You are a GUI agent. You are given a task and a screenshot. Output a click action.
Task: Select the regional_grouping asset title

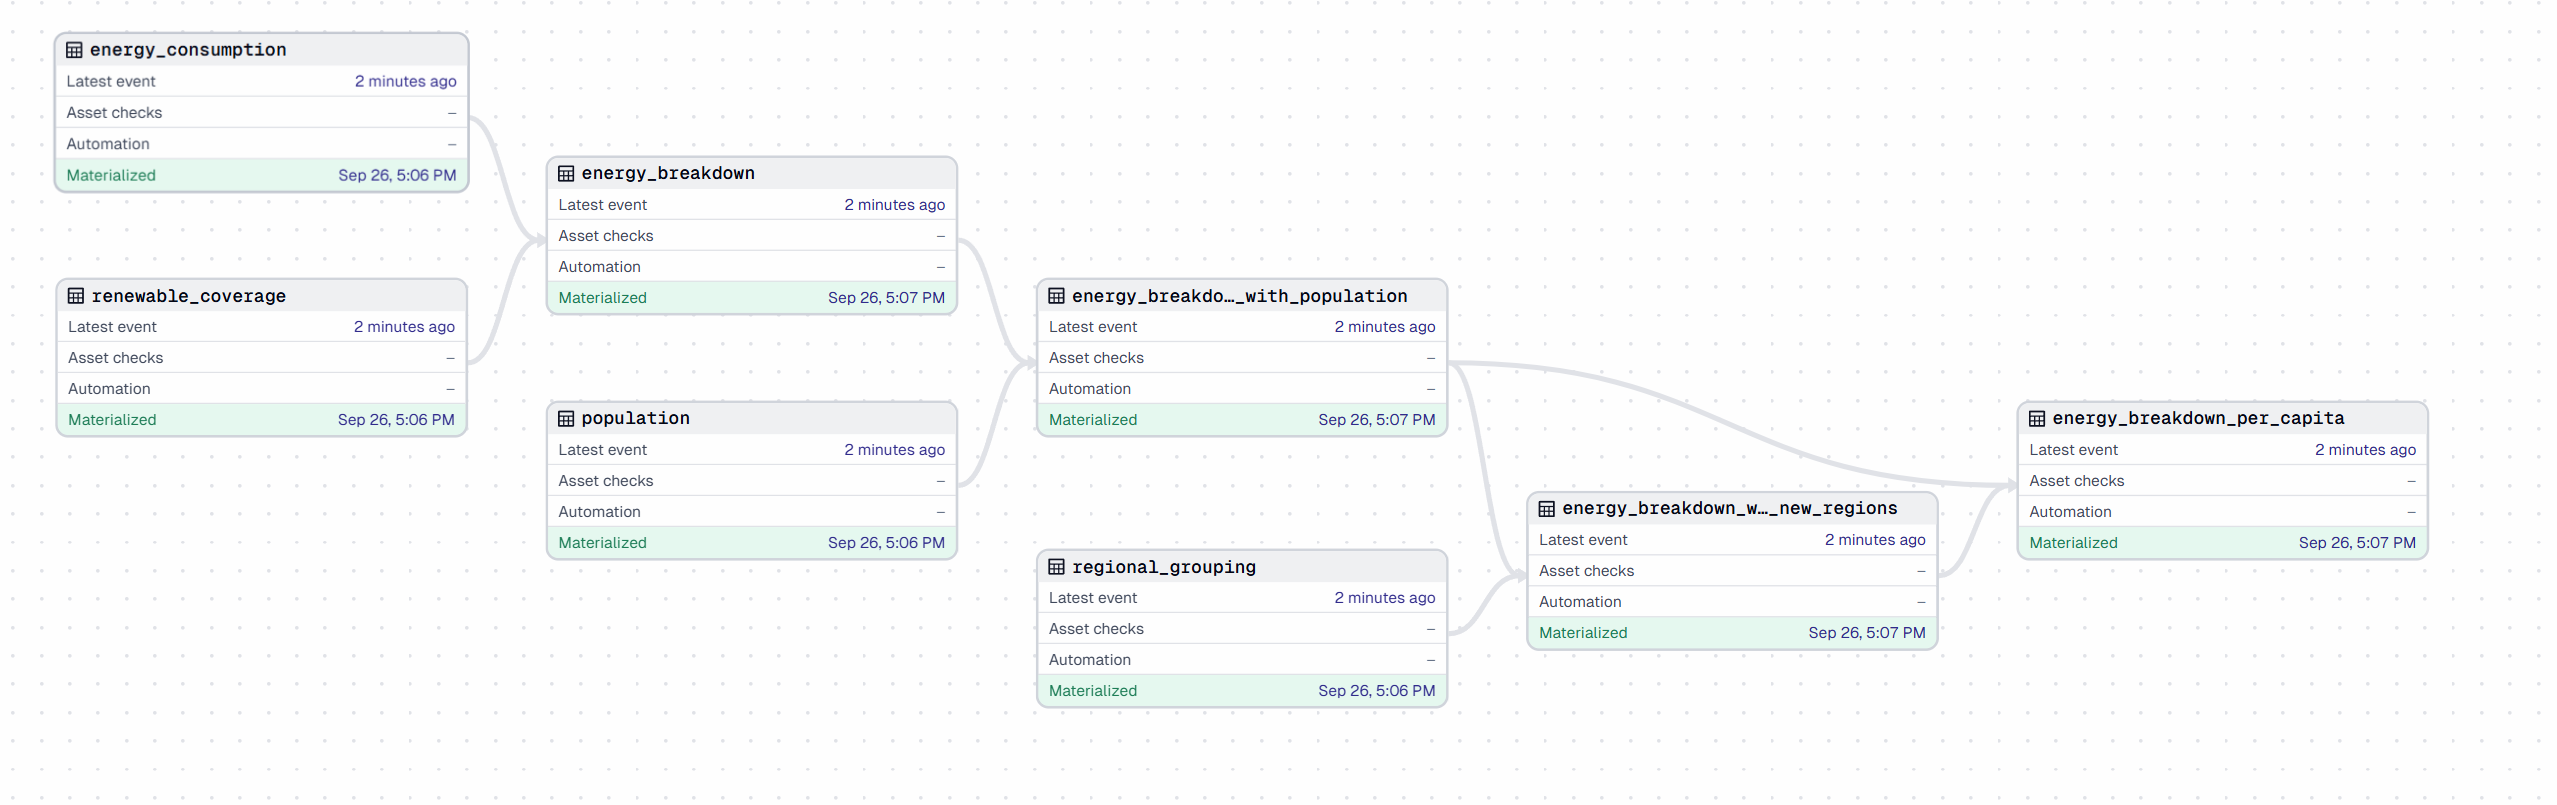pyautogui.click(x=1164, y=567)
